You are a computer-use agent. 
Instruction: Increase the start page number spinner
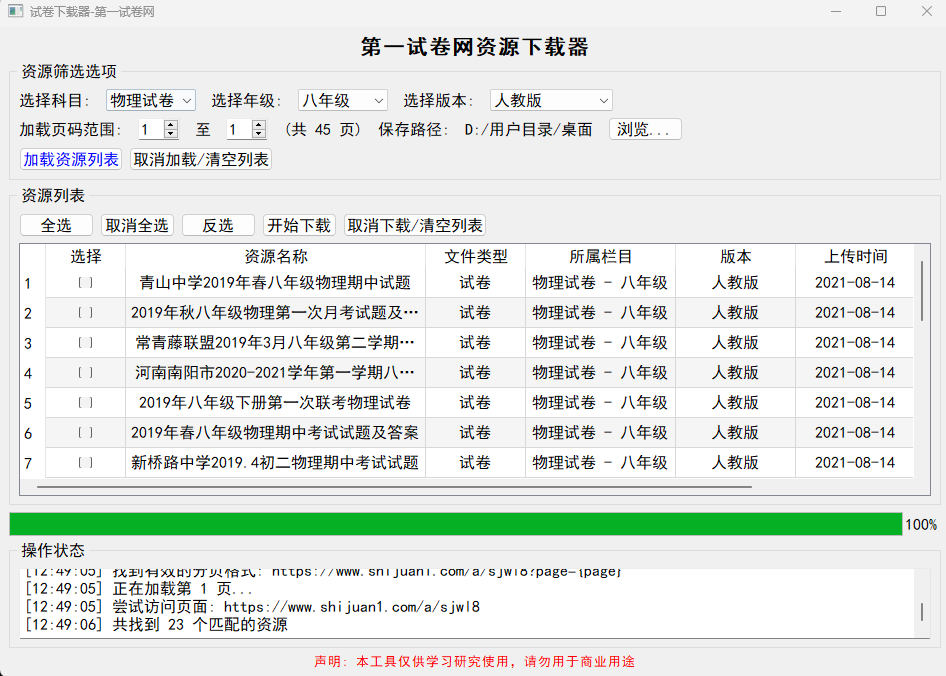(171, 124)
